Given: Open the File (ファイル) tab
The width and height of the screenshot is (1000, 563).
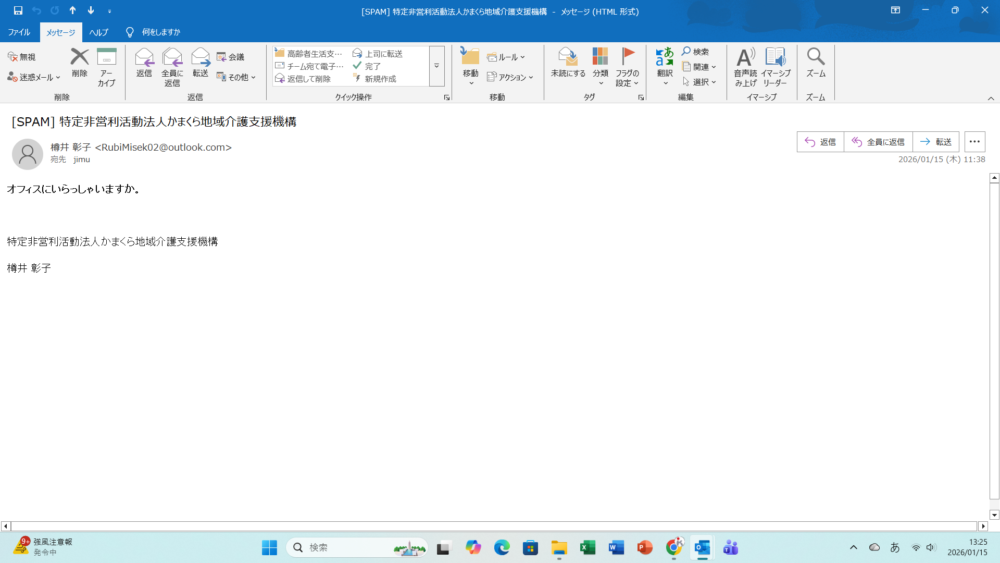Looking at the screenshot, I should click(19, 32).
